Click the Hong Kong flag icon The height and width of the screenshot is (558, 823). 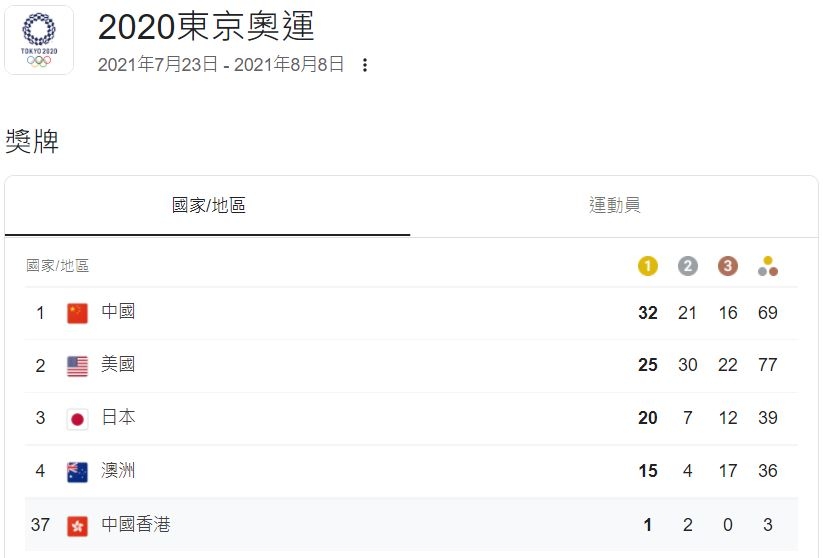coord(77,525)
